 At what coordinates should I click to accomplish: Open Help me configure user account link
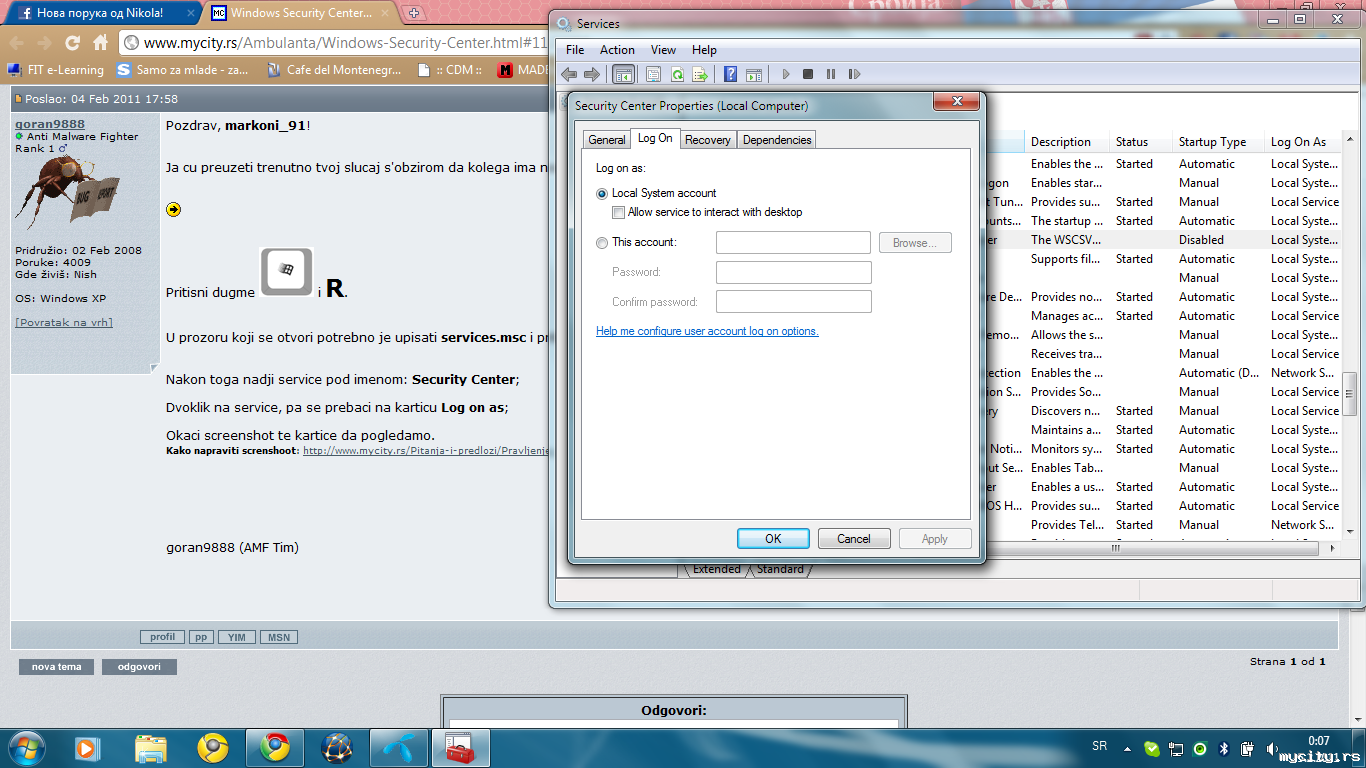click(707, 331)
